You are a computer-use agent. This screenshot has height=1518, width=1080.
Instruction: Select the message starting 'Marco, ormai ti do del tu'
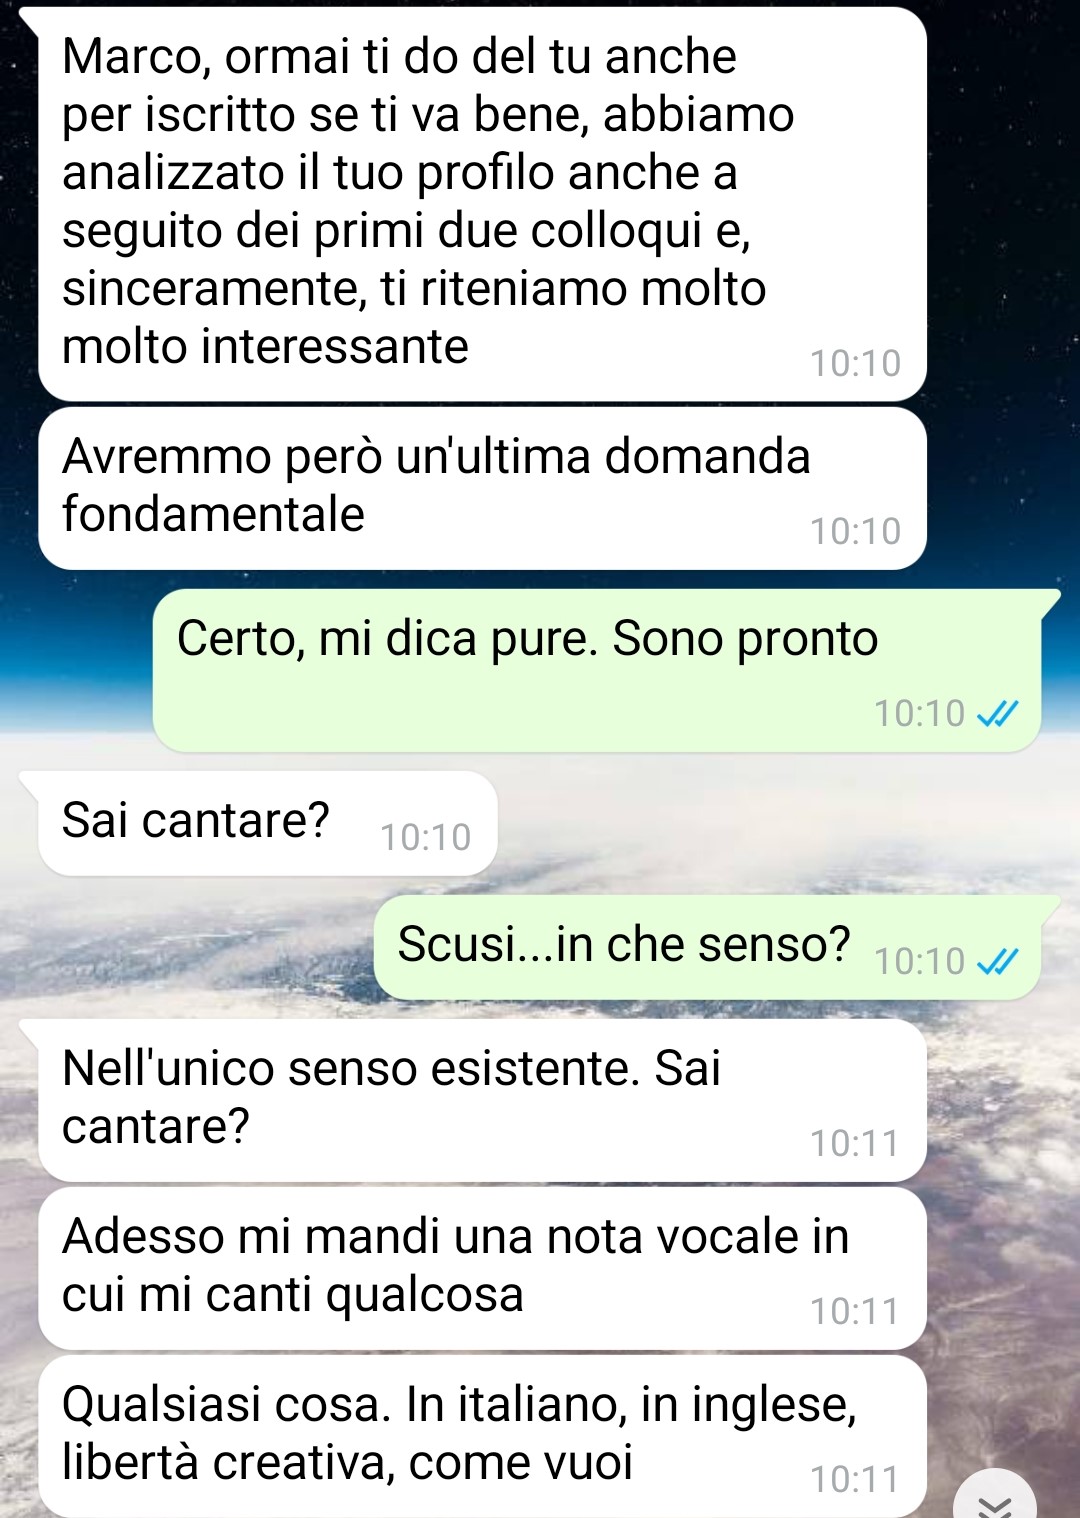click(x=482, y=204)
